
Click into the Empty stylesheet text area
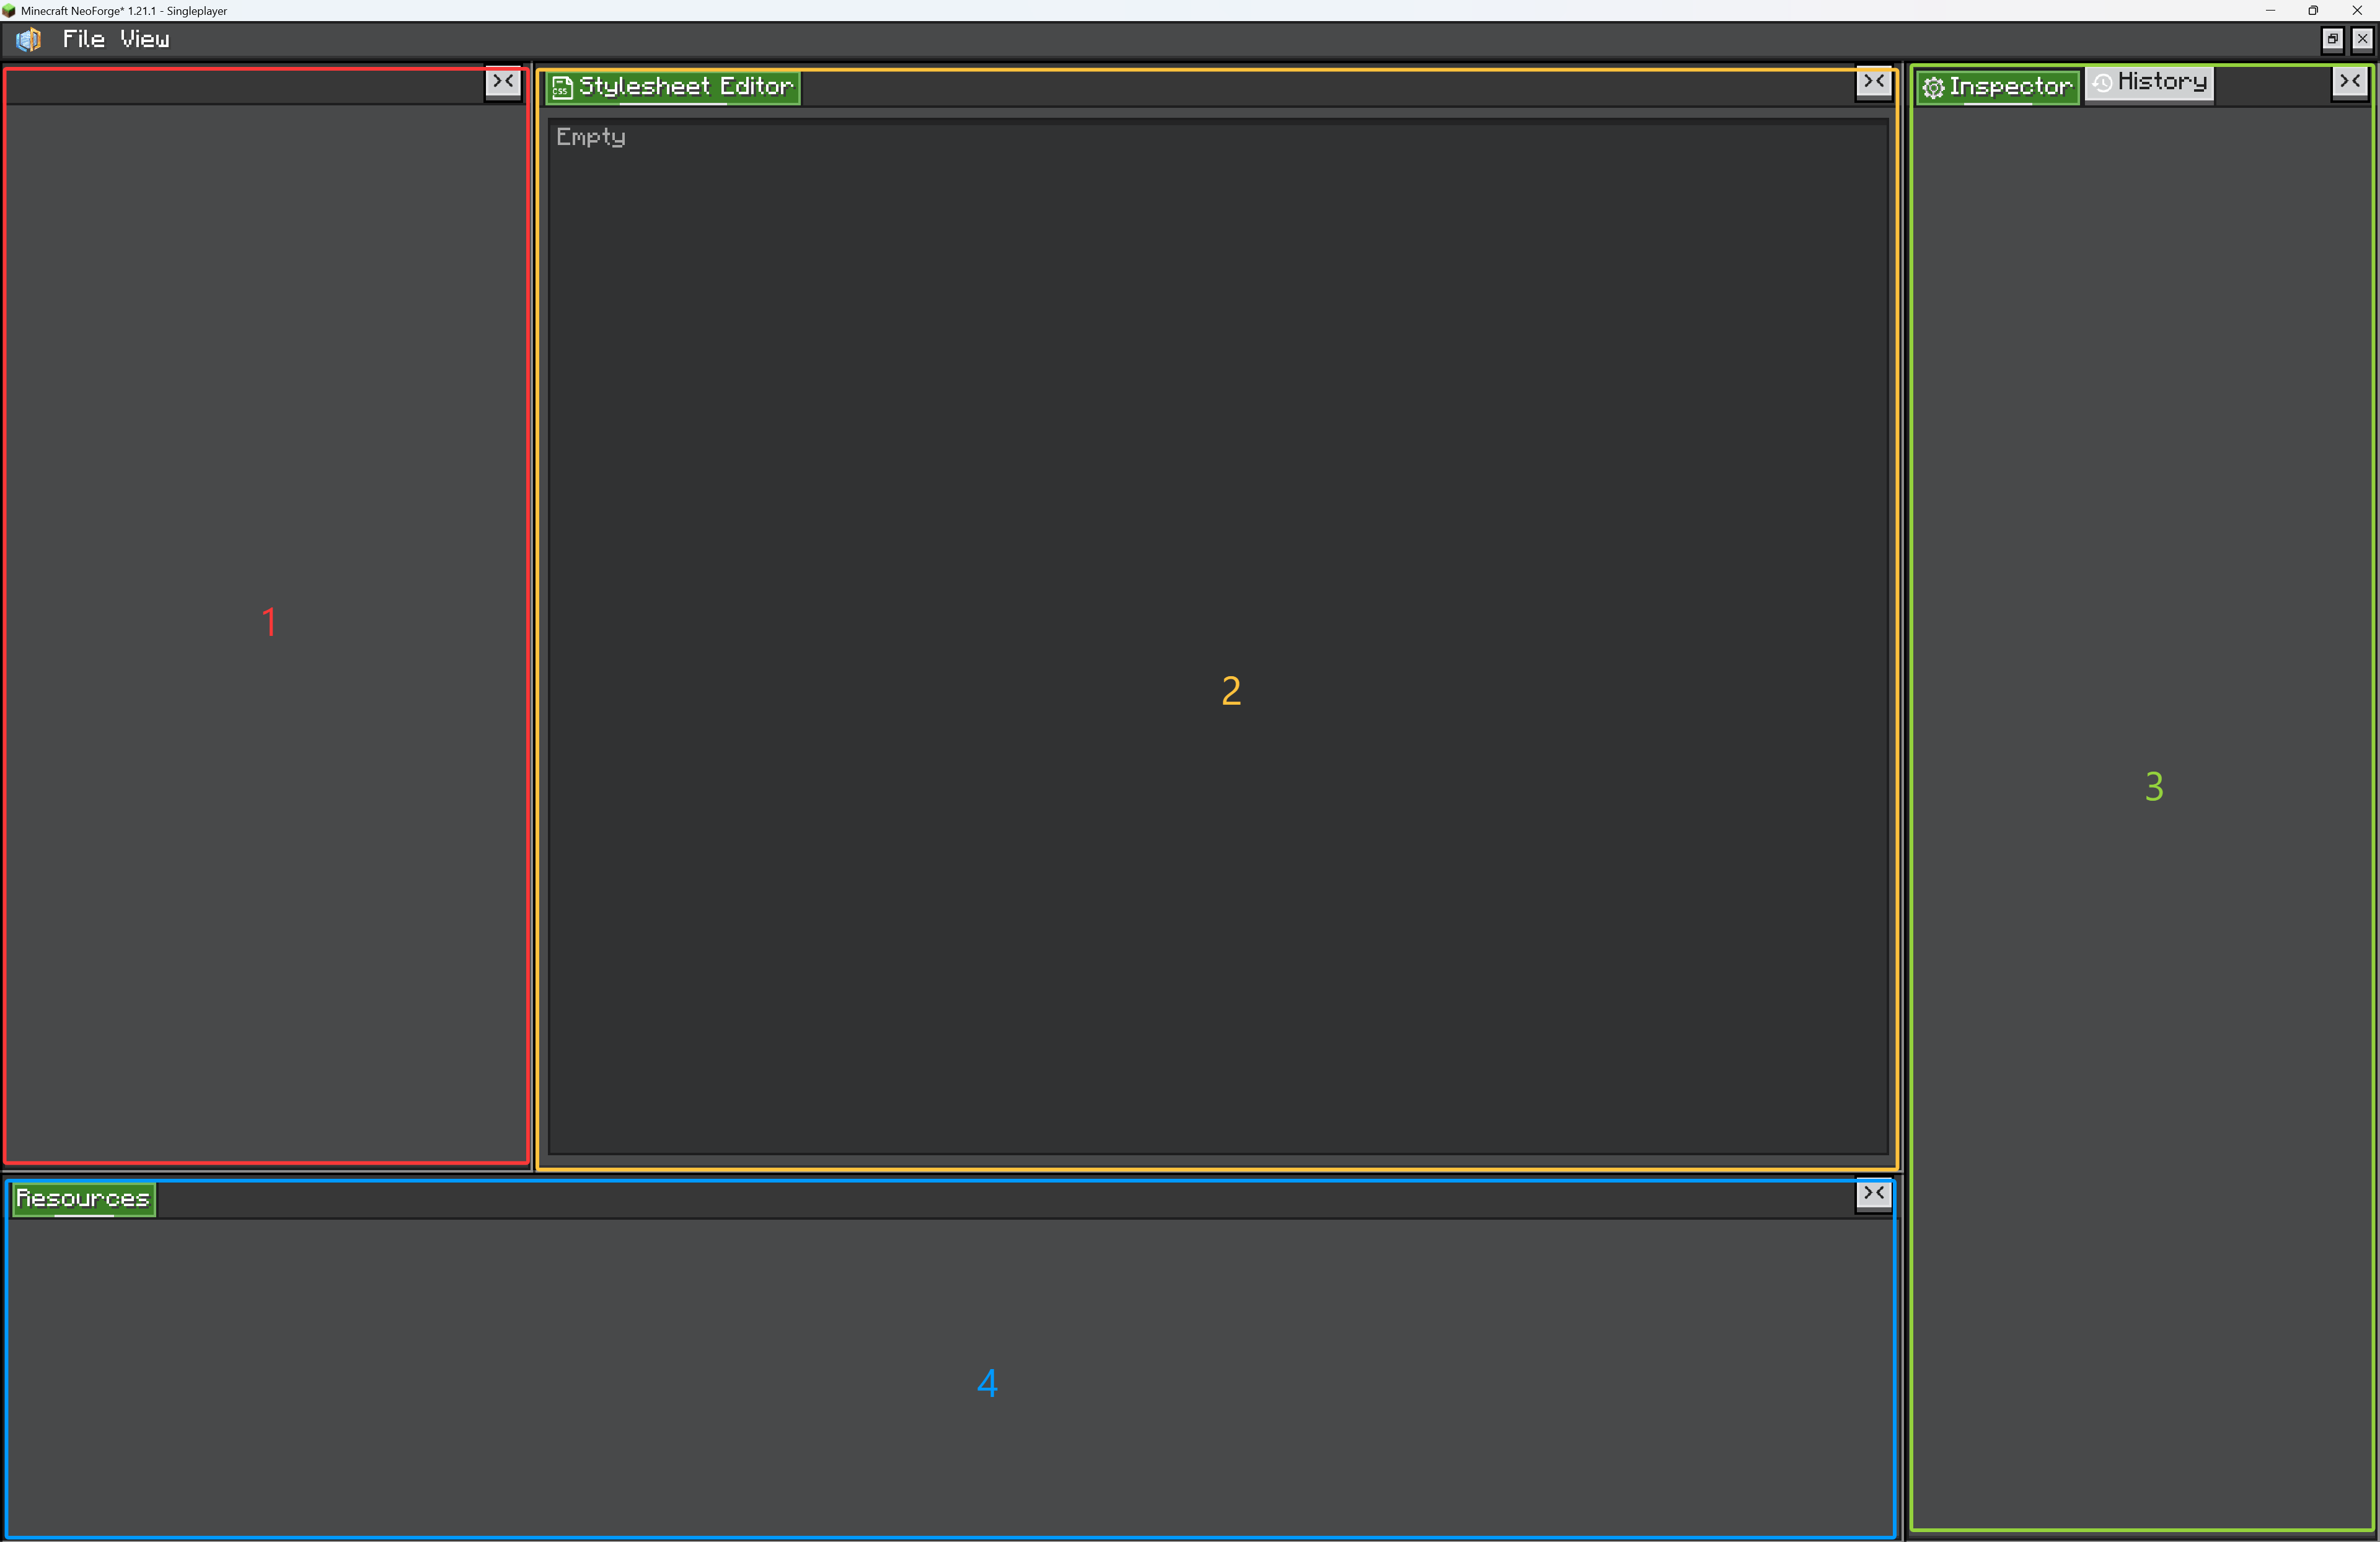click(x=1218, y=637)
